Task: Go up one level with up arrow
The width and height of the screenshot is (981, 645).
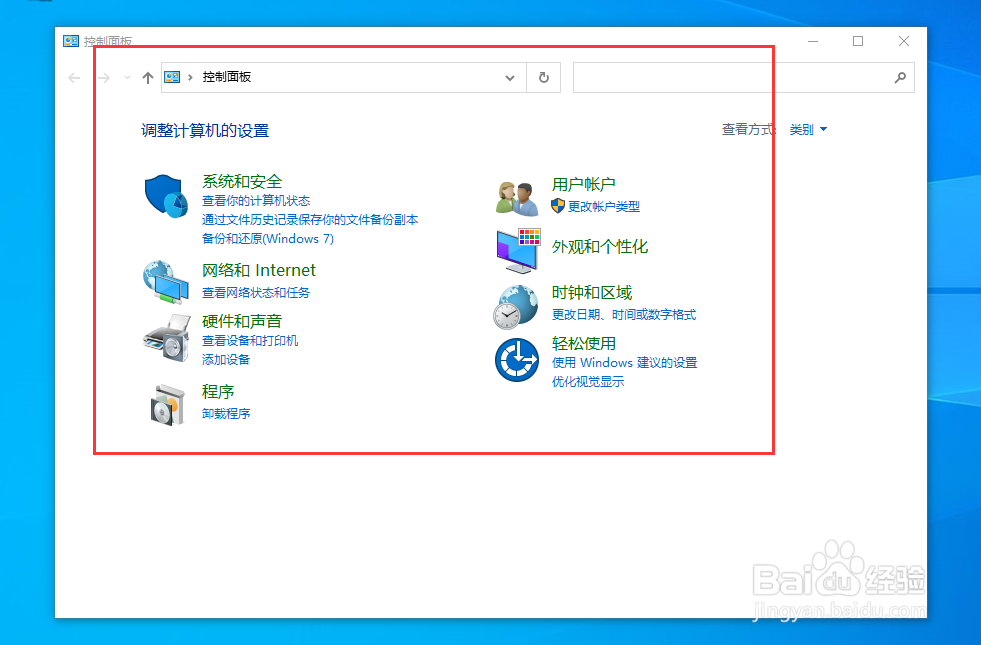Action: point(148,78)
